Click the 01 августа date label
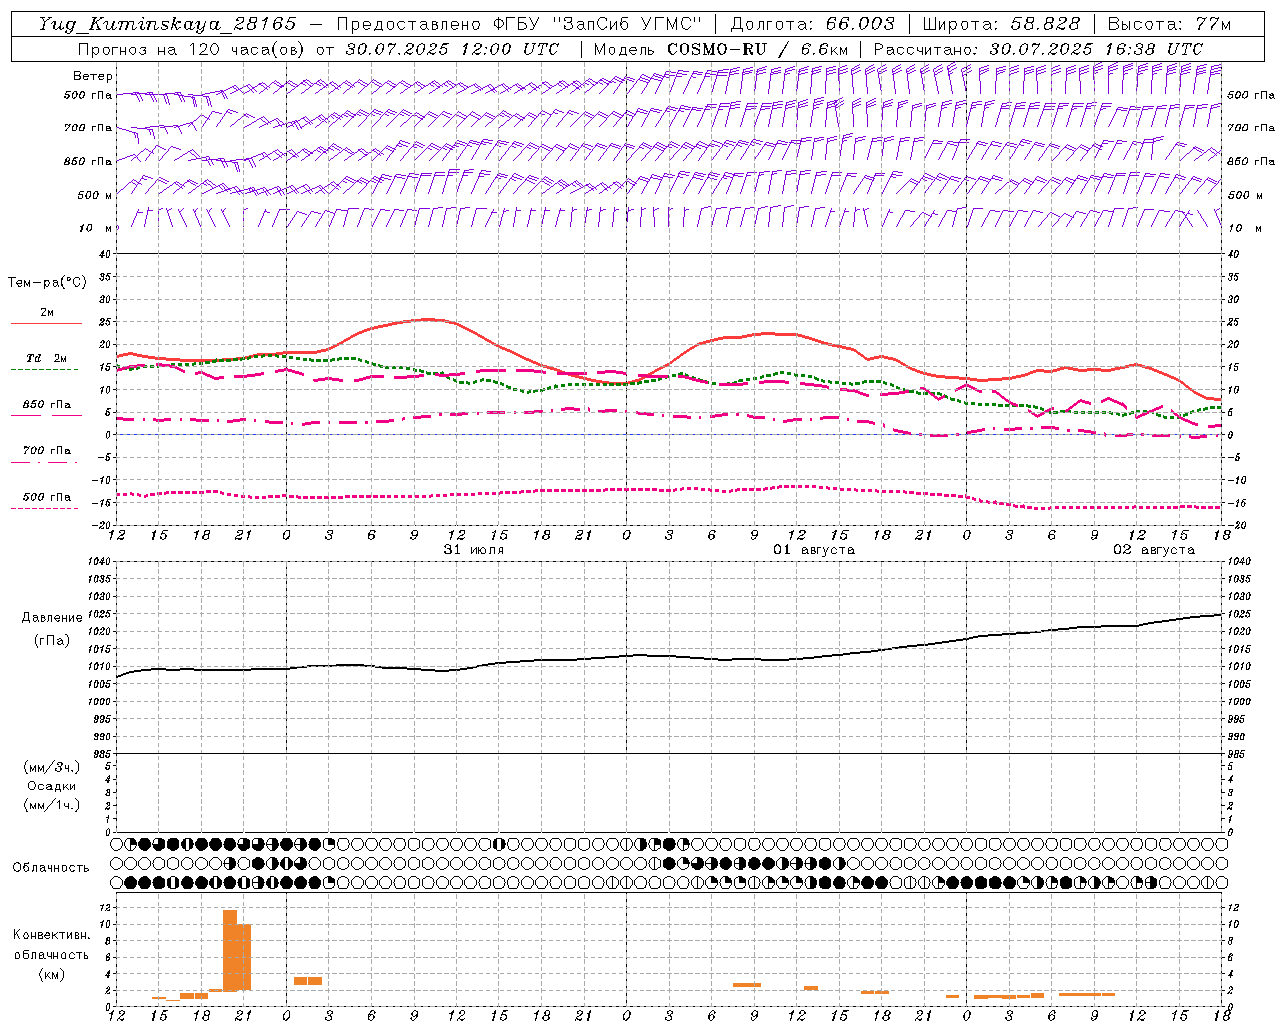Viewport: 1280px width, 1024px height. [x=814, y=550]
